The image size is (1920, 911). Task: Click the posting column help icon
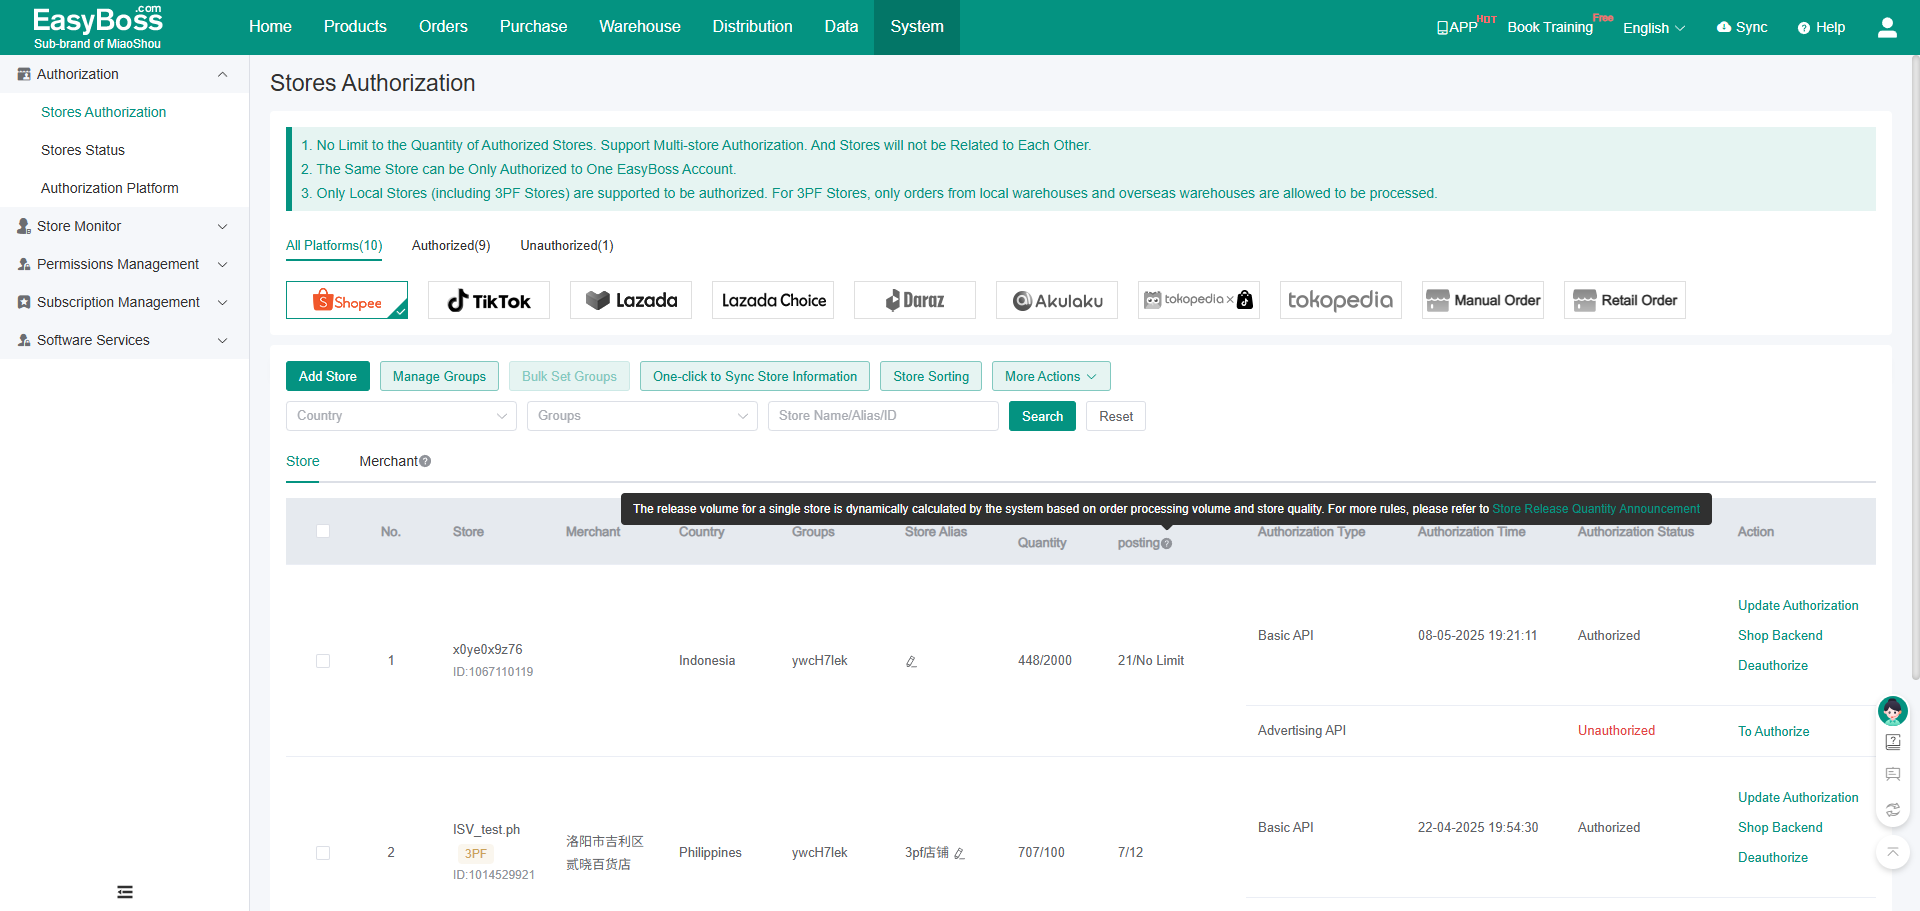(1166, 543)
